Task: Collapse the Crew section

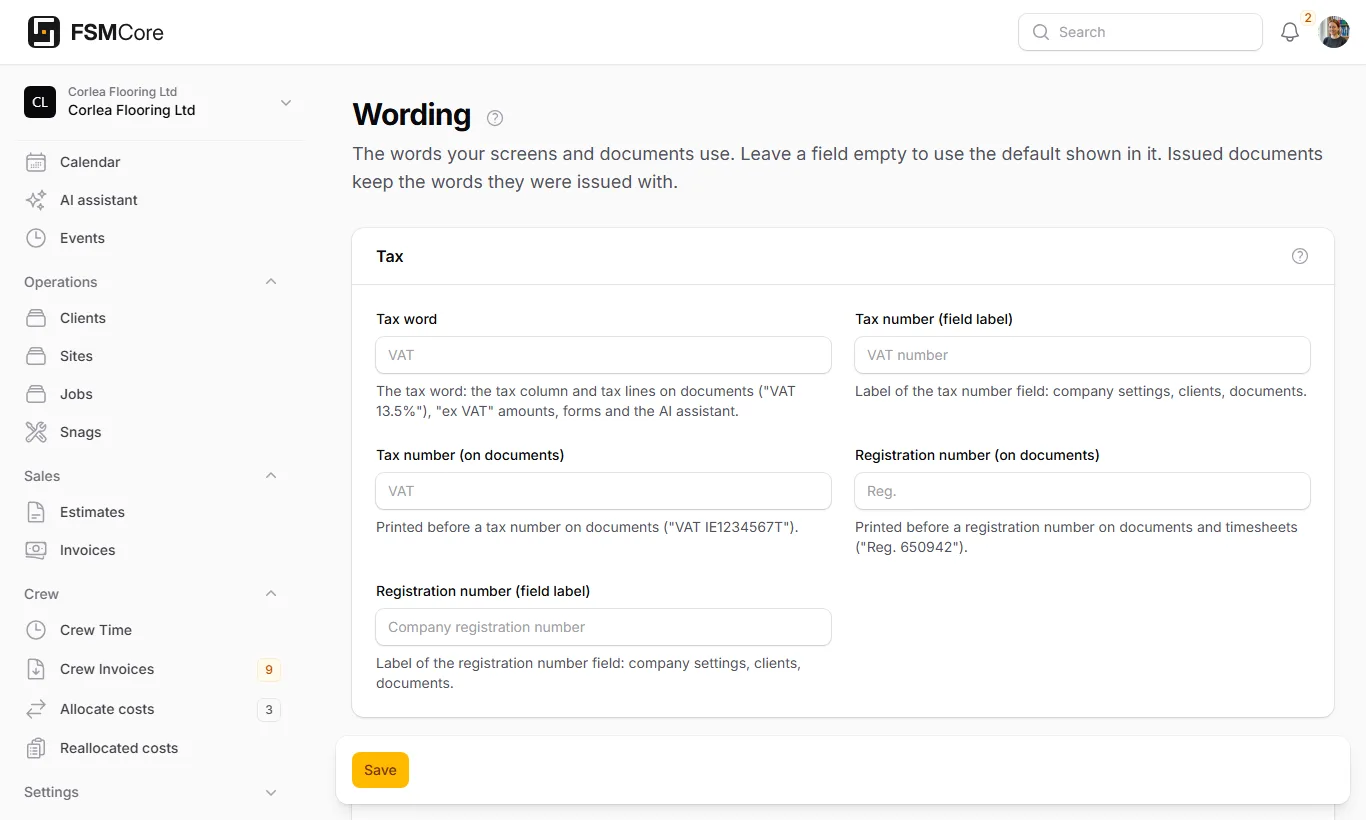Action: [x=271, y=594]
